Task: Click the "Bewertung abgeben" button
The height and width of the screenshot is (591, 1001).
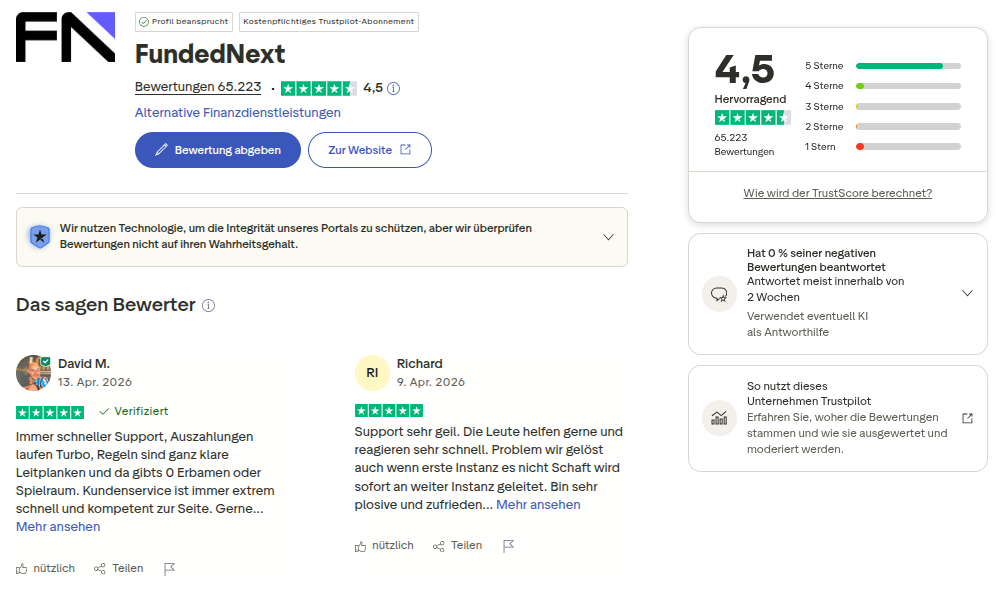Action: tap(217, 149)
